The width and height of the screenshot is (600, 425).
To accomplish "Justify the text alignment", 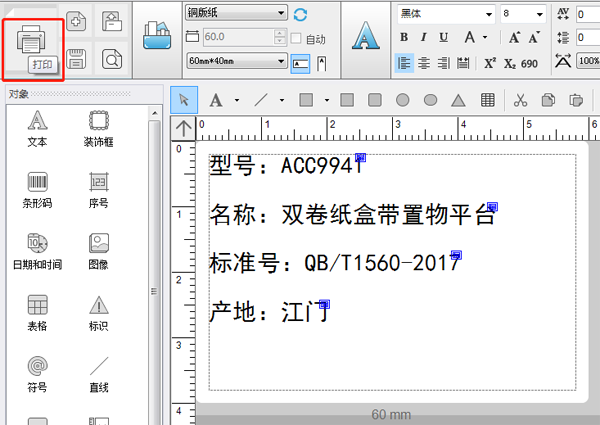I will tap(463, 63).
